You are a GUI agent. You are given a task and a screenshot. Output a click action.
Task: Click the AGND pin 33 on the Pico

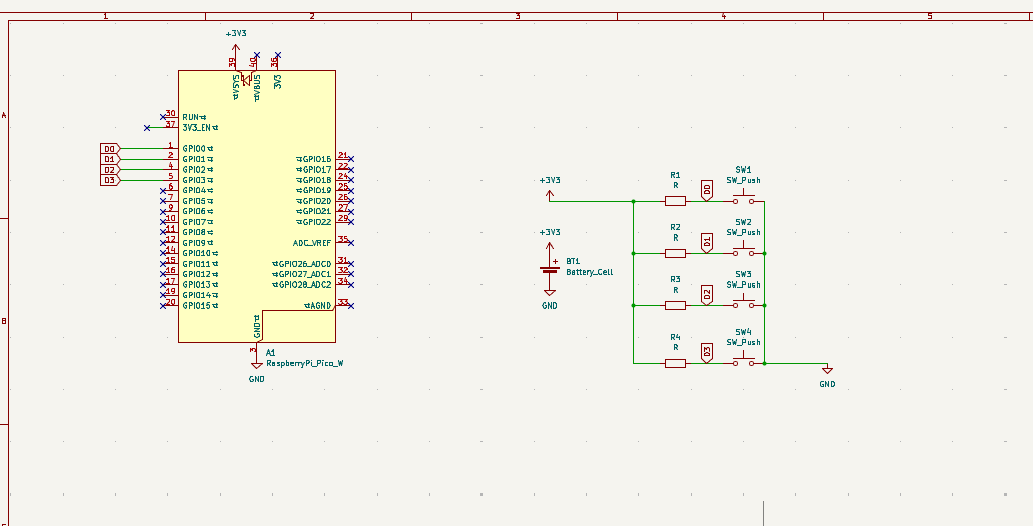click(342, 305)
